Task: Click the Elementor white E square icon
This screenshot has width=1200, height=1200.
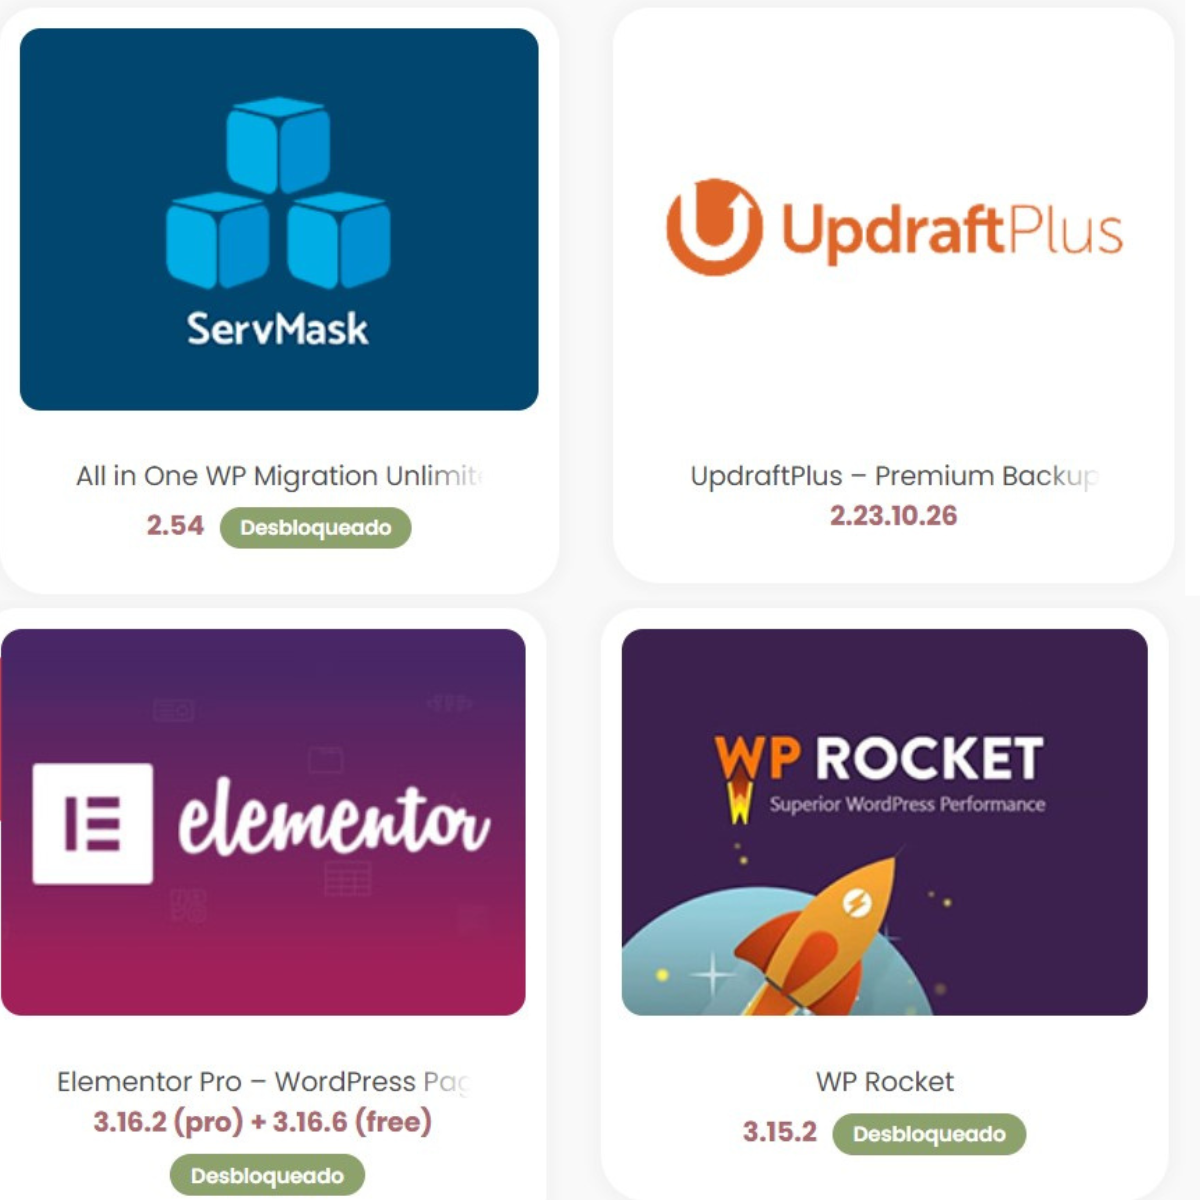Action: [93, 823]
